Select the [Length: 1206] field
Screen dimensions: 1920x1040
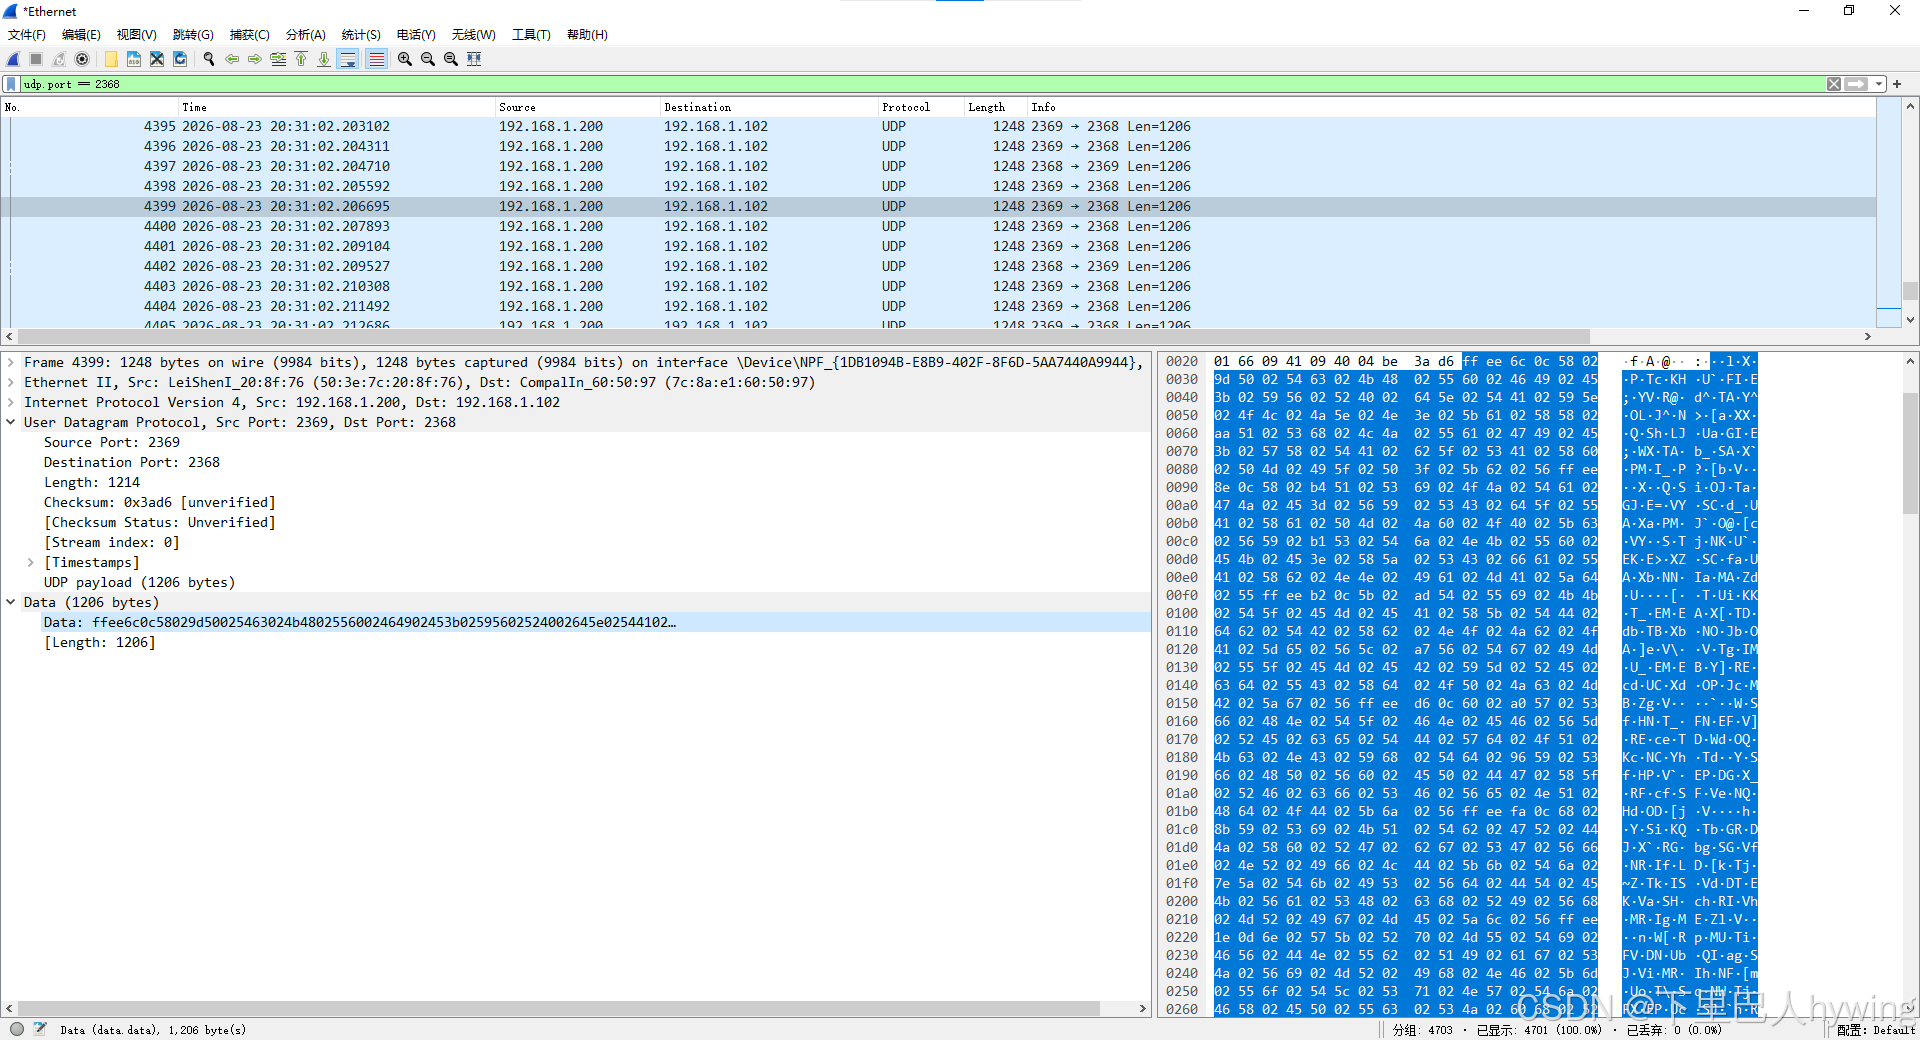[x=100, y=642]
